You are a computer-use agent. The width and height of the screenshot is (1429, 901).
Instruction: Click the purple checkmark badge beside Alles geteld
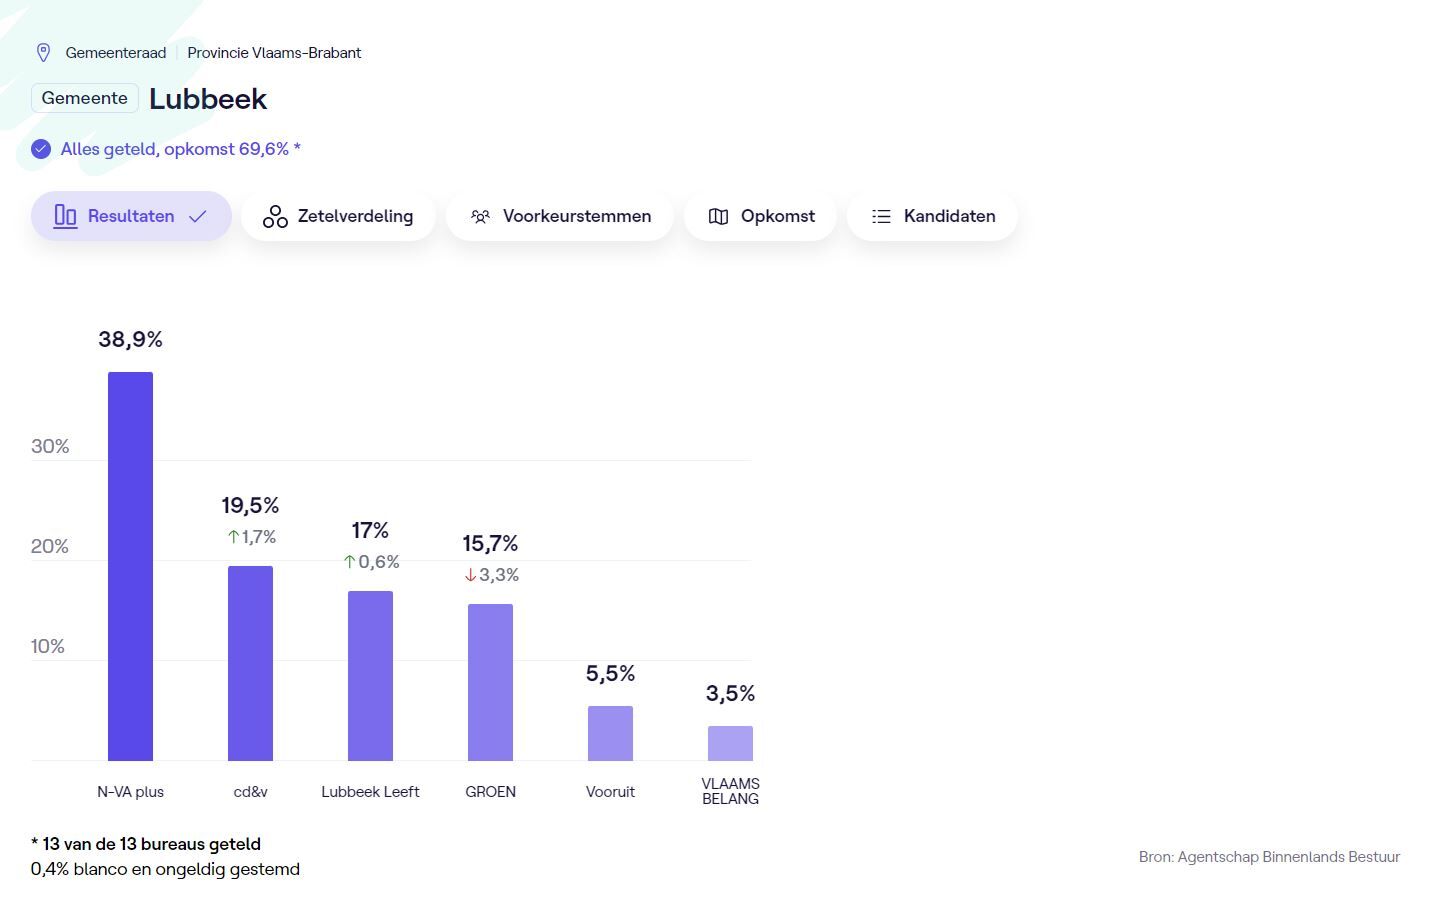(41, 149)
